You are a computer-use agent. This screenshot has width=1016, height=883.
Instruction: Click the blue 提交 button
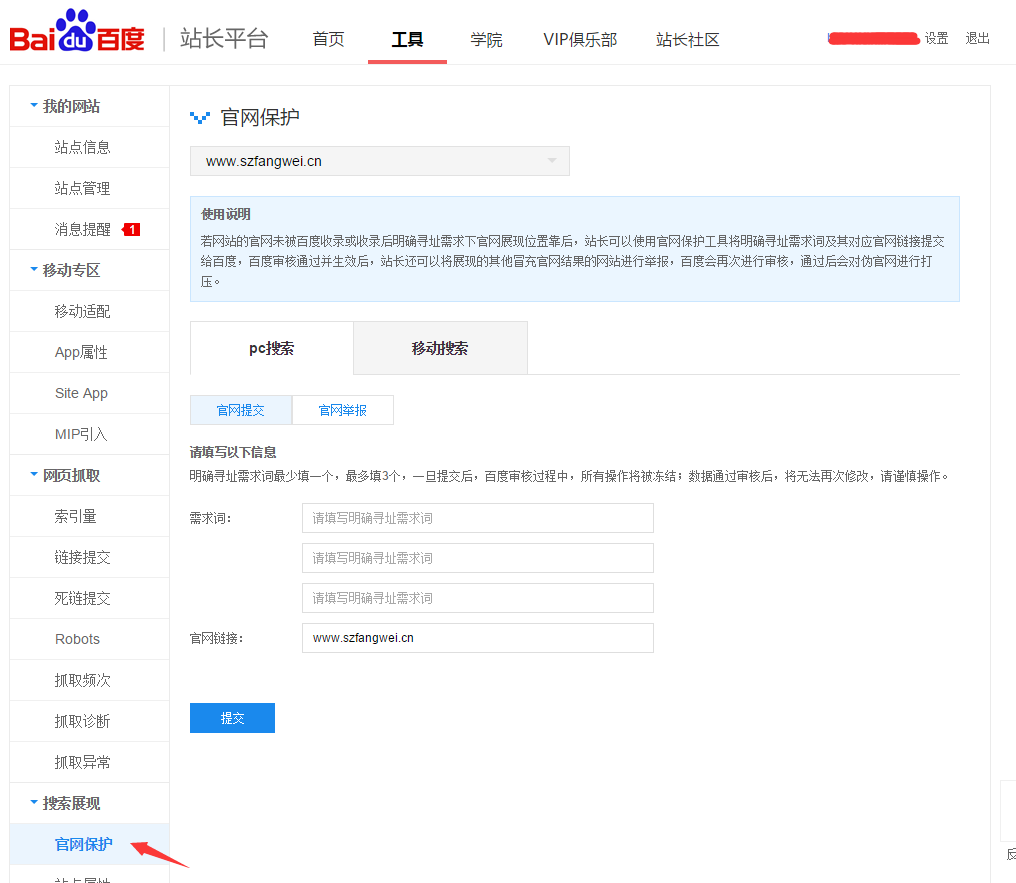pos(232,718)
